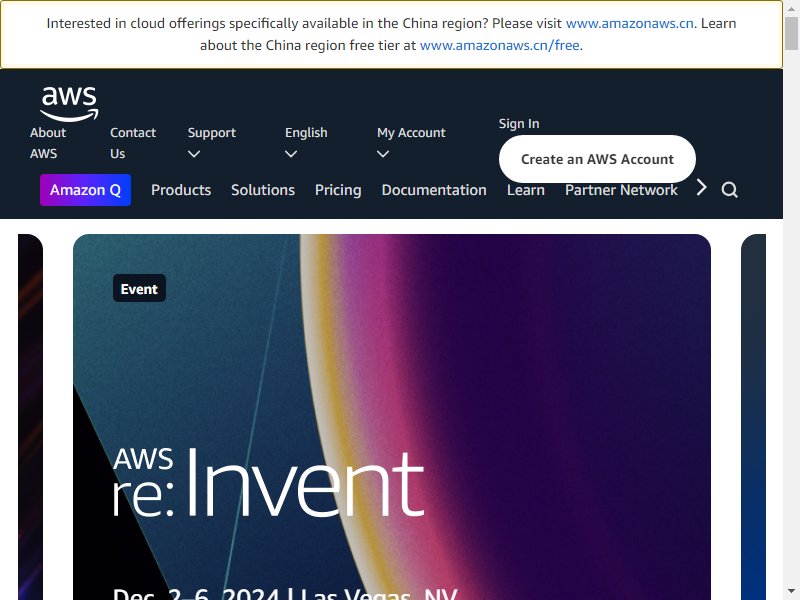
Task: Open the Learn menu
Action: click(x=526, y=190)
